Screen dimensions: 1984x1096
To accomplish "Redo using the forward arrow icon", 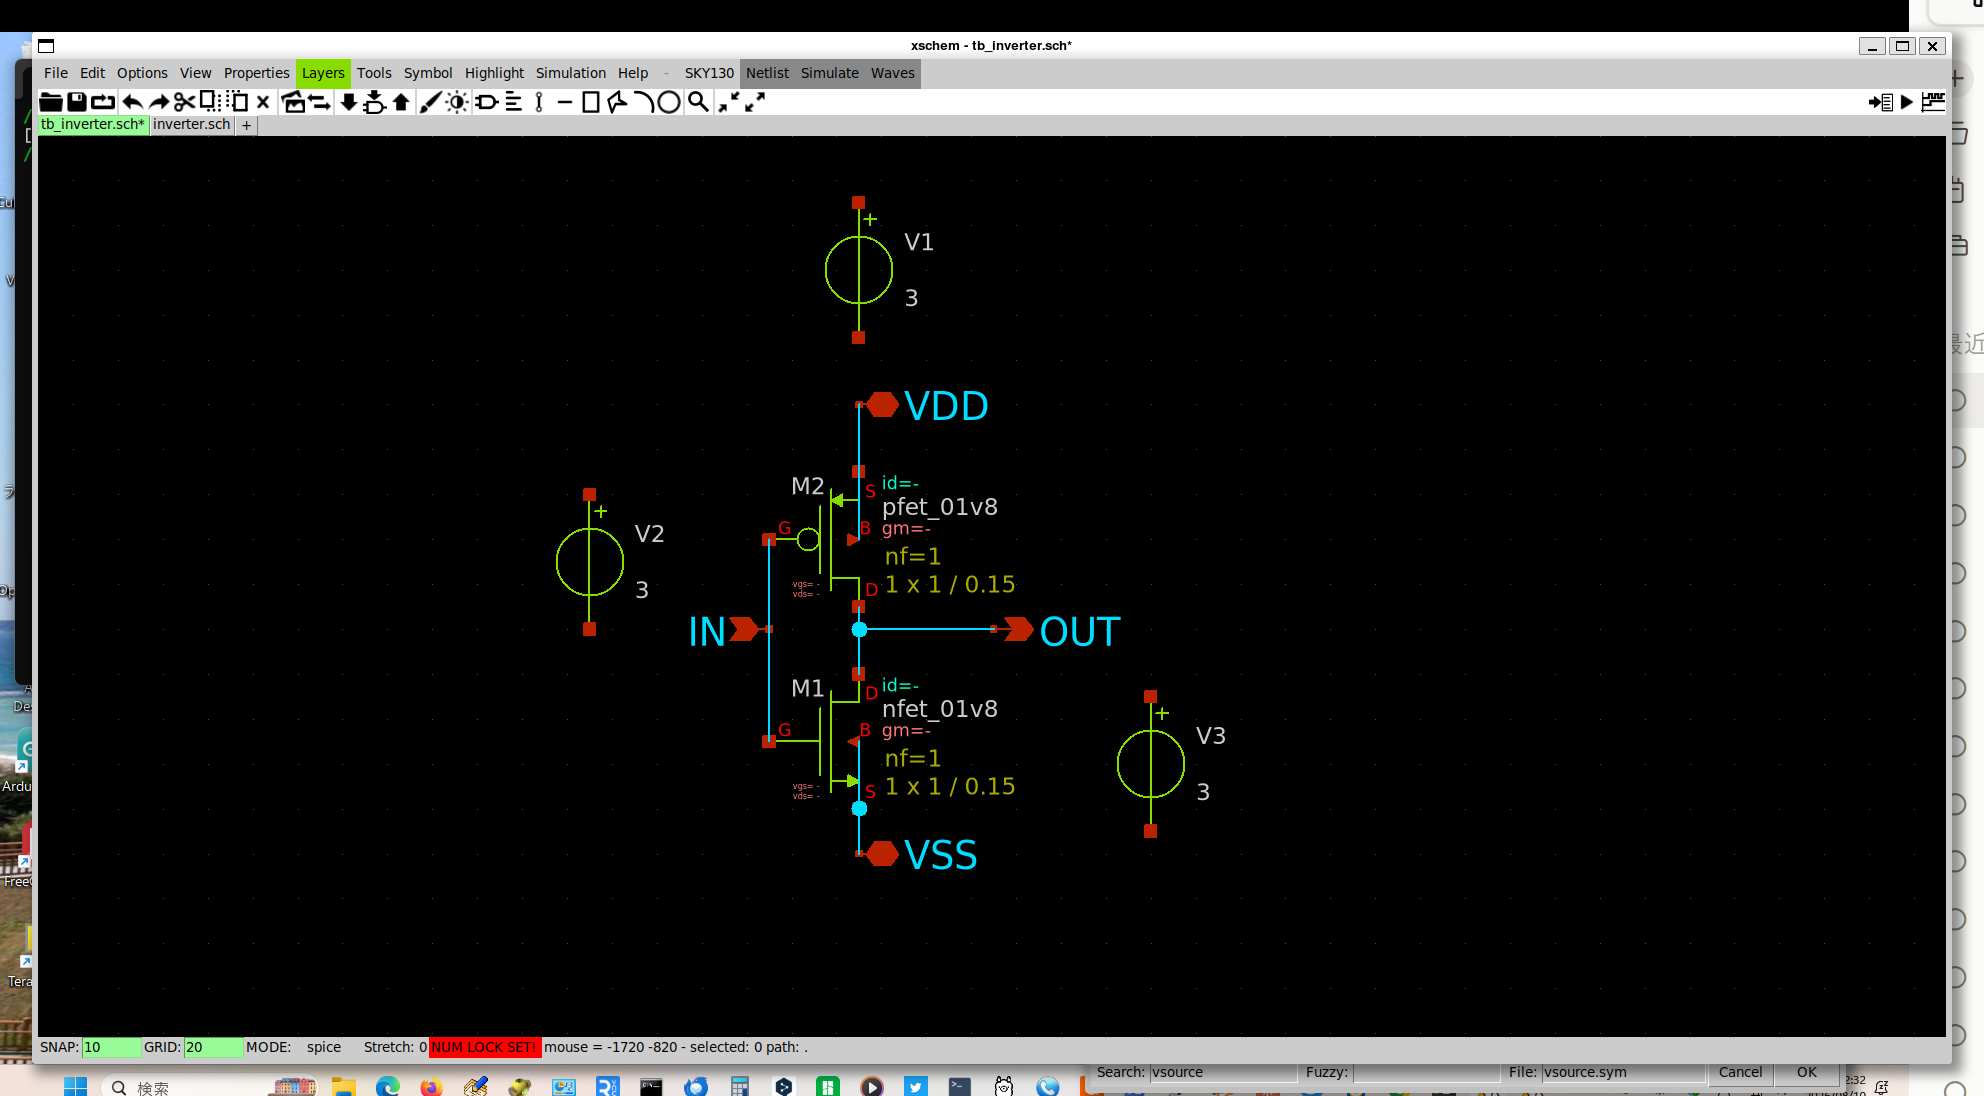I will coord(159,102).
